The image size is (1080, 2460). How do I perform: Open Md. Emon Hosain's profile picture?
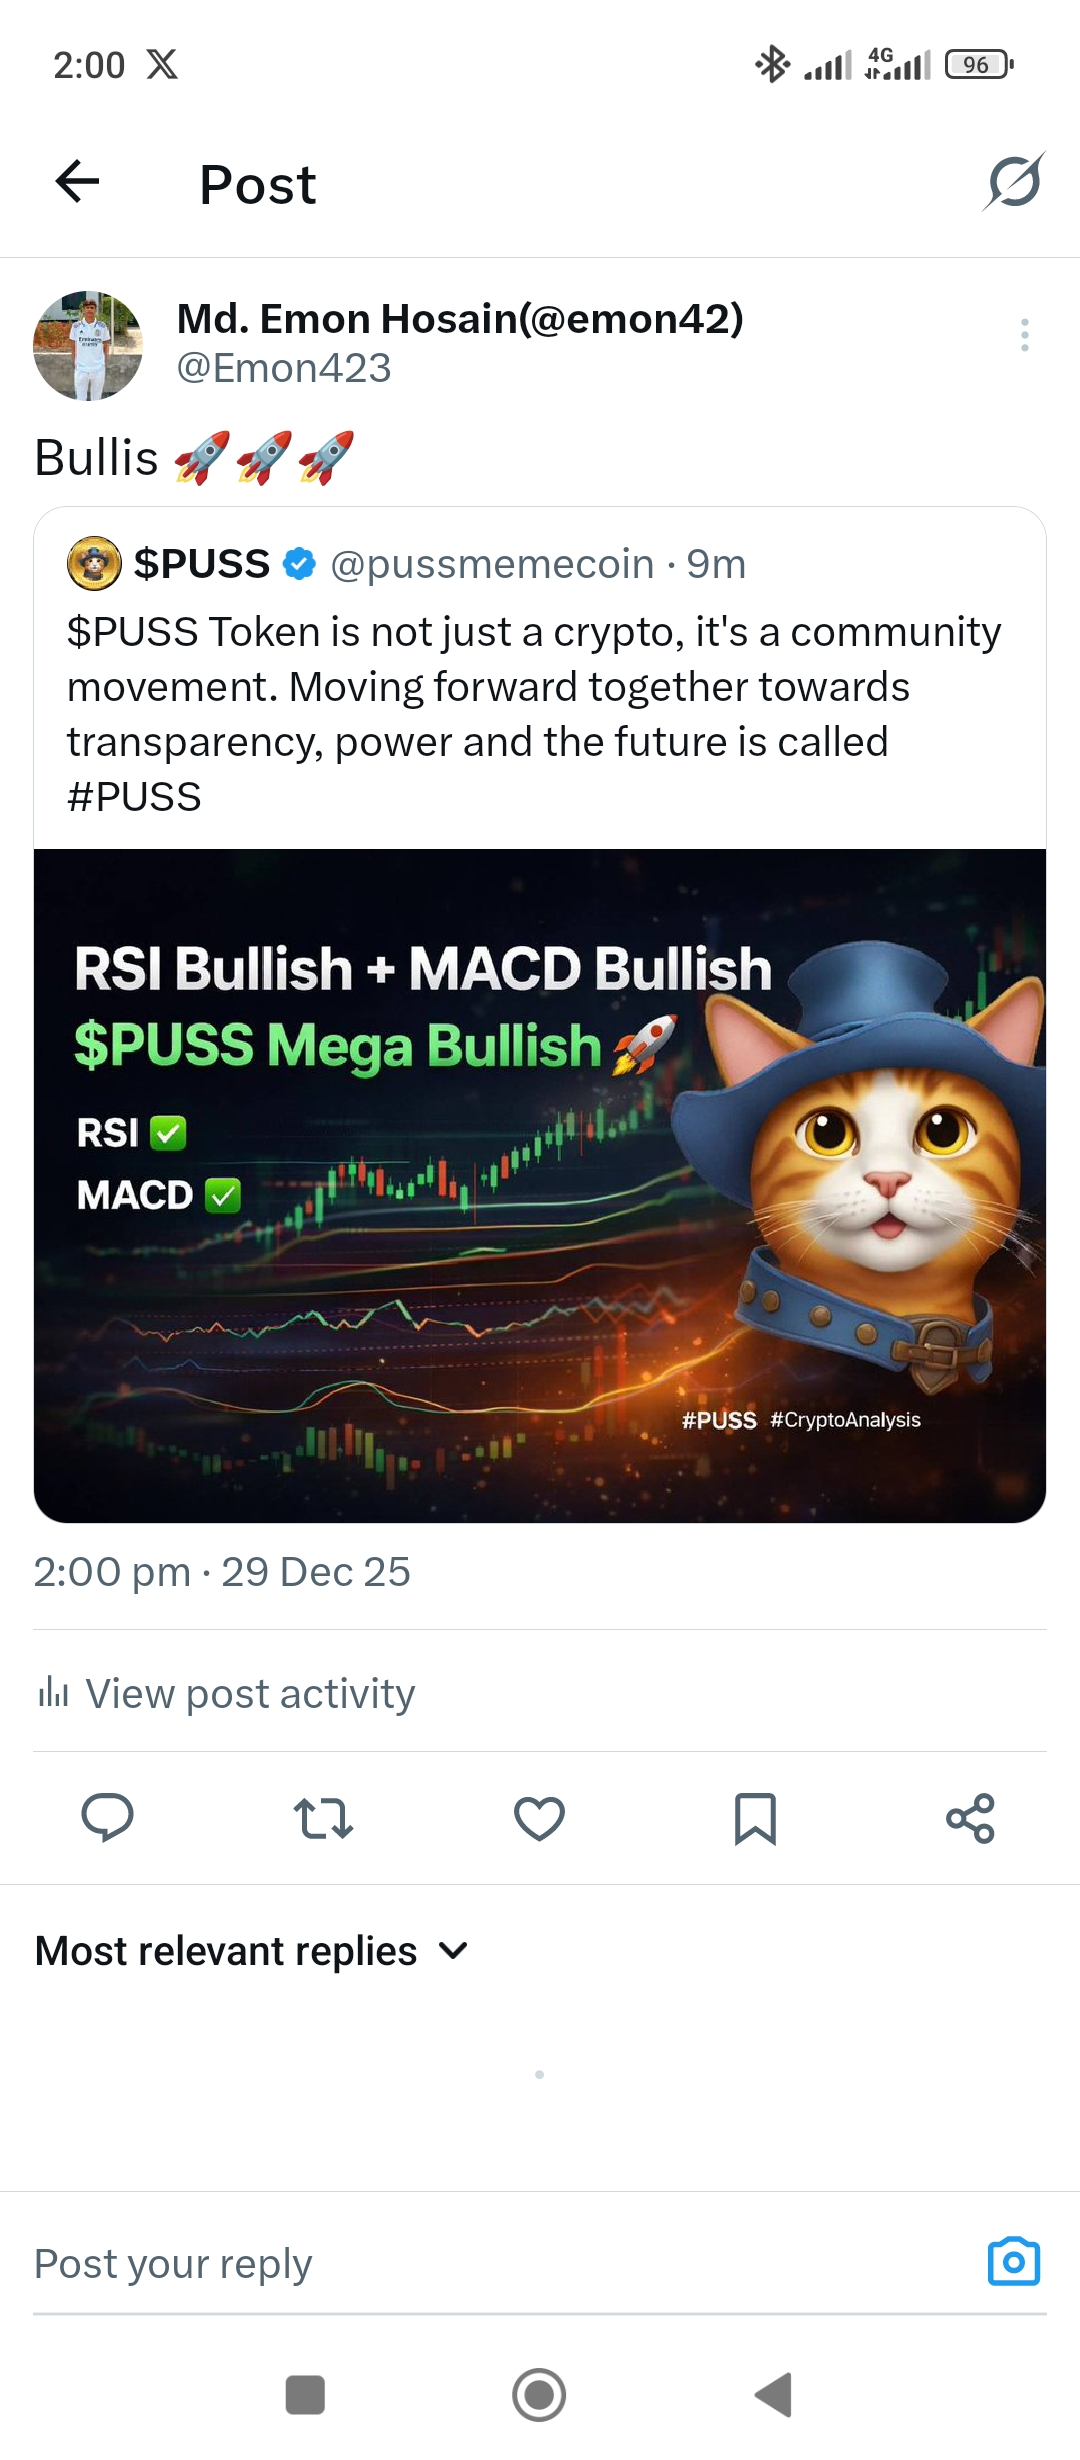coord(88,346)
